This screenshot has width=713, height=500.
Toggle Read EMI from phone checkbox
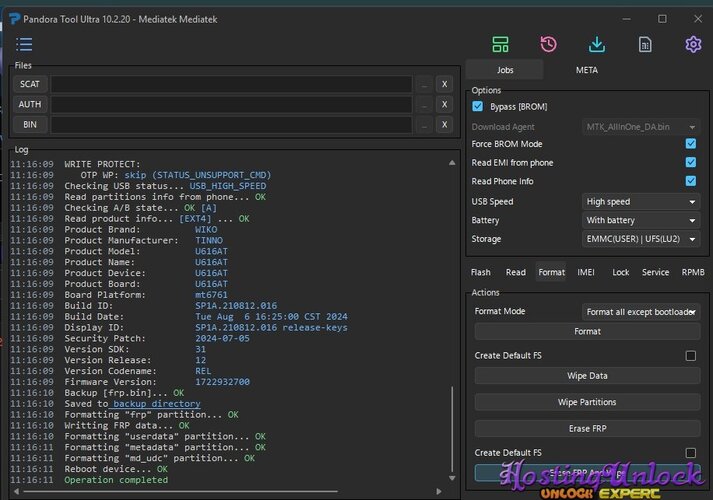(x=691, y=162)
